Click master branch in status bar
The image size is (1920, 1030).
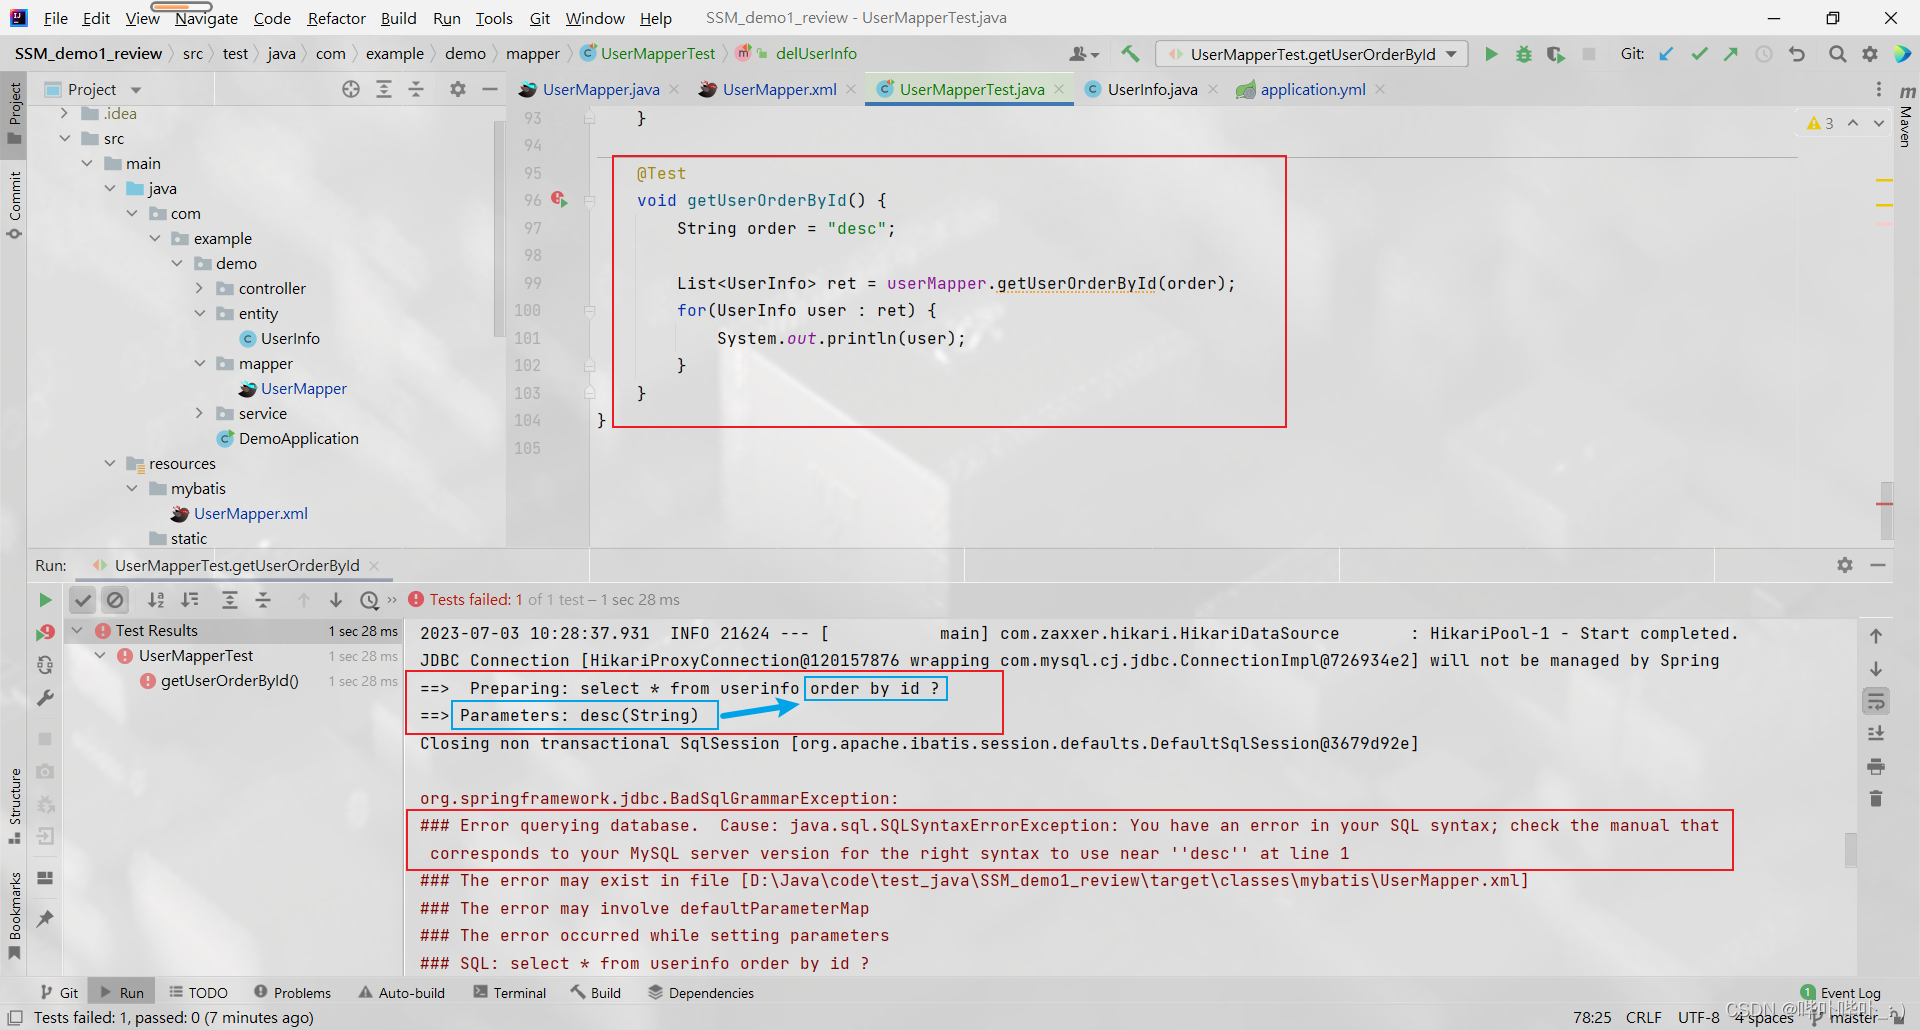coord(1845,1018)
